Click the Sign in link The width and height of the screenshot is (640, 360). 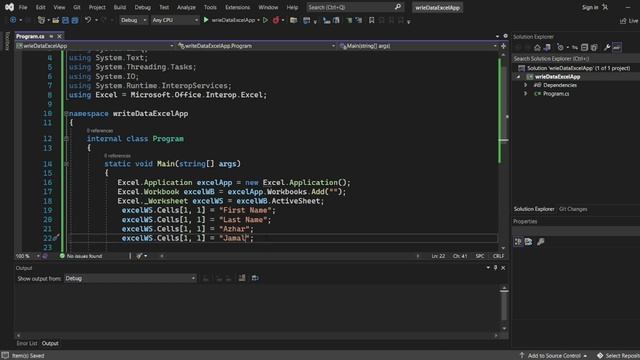590,7
